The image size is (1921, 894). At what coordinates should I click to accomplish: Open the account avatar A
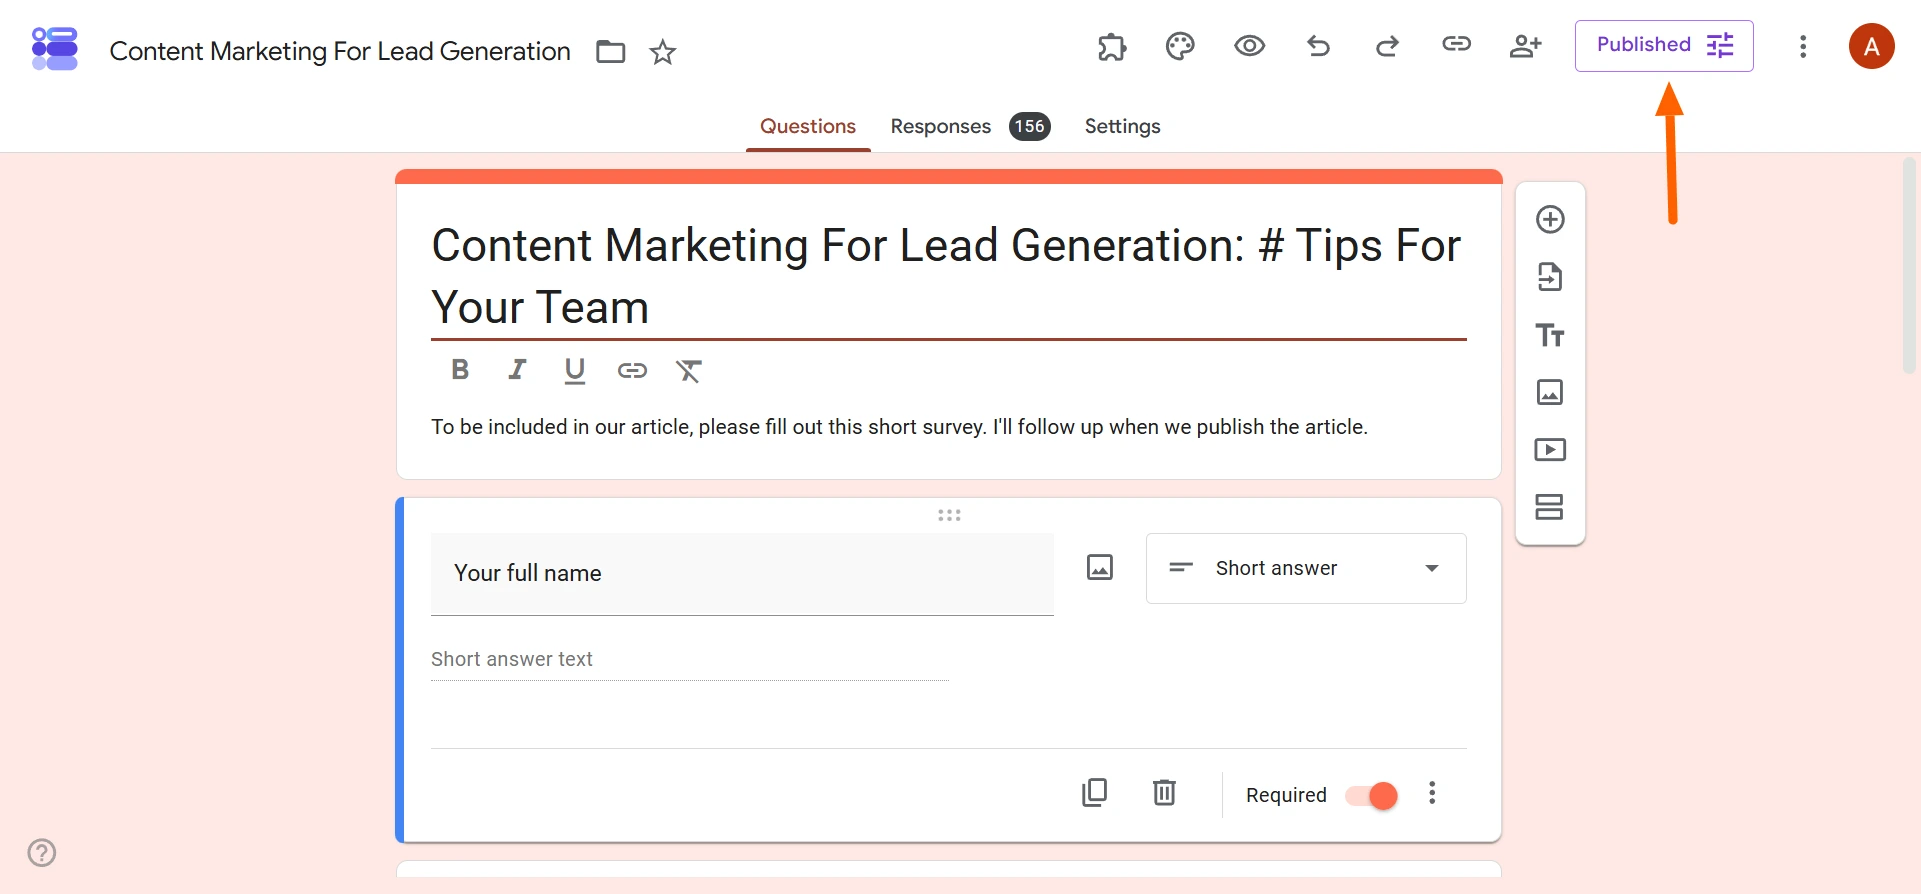tap(1872, 46)
